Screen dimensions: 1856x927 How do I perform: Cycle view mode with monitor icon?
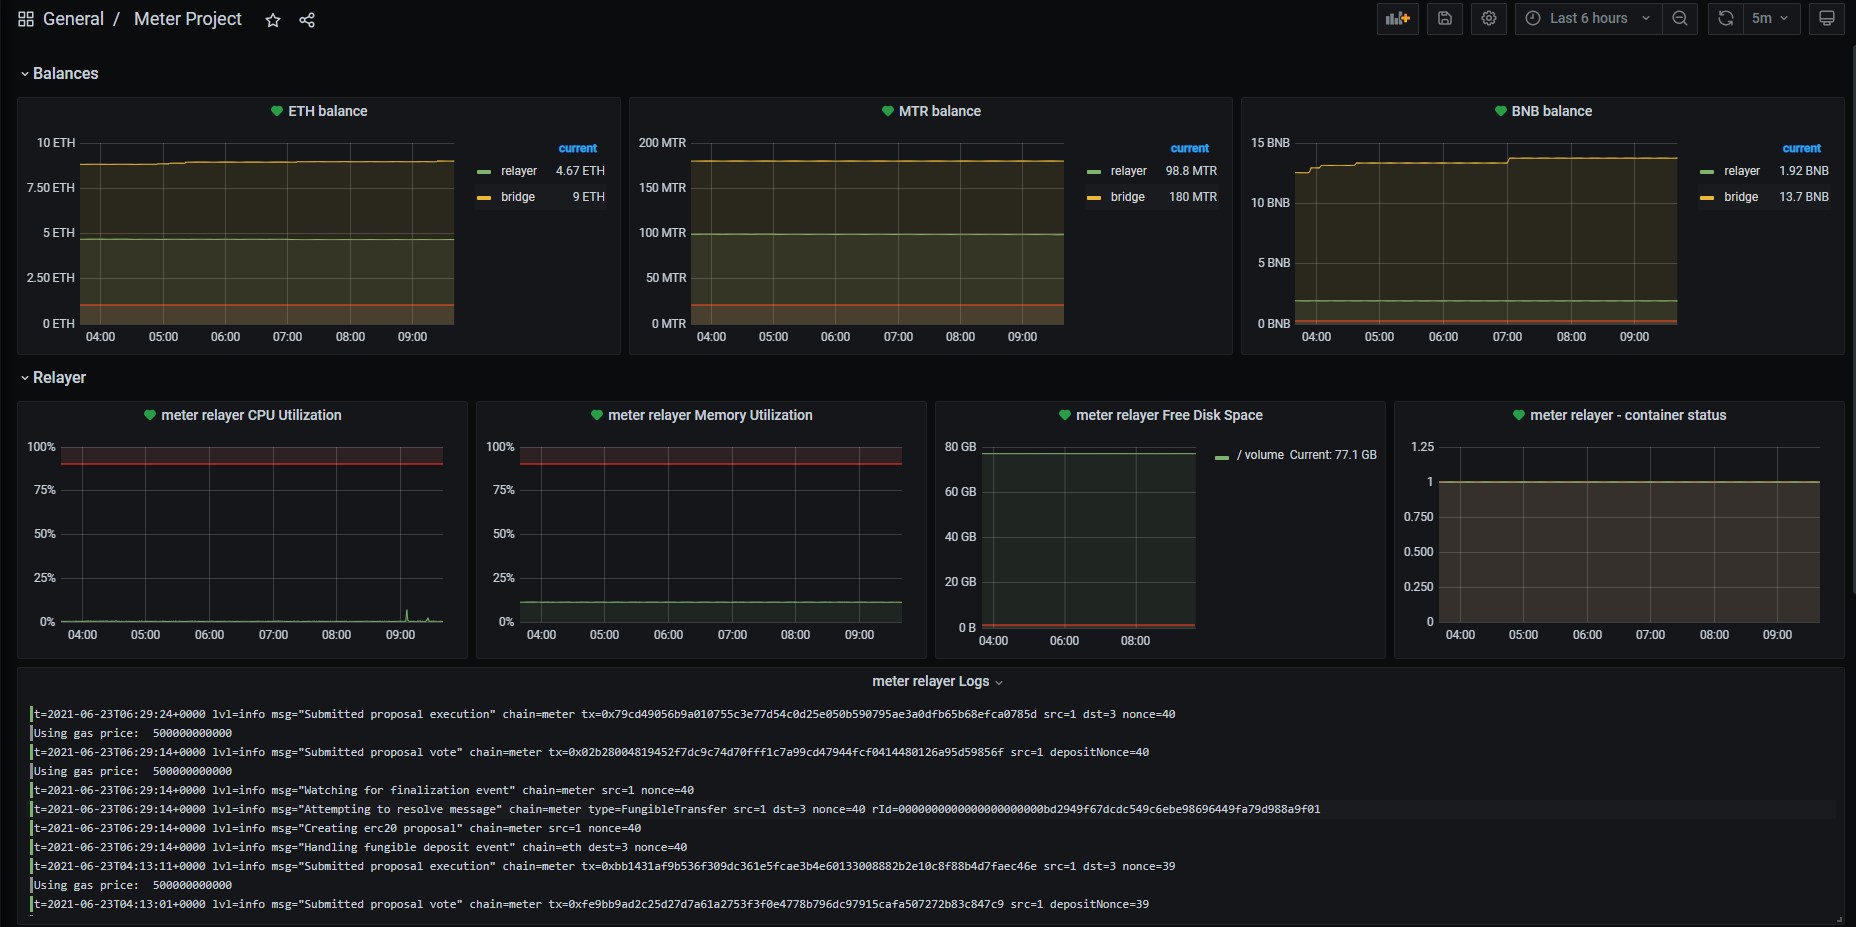(1827, 18)
